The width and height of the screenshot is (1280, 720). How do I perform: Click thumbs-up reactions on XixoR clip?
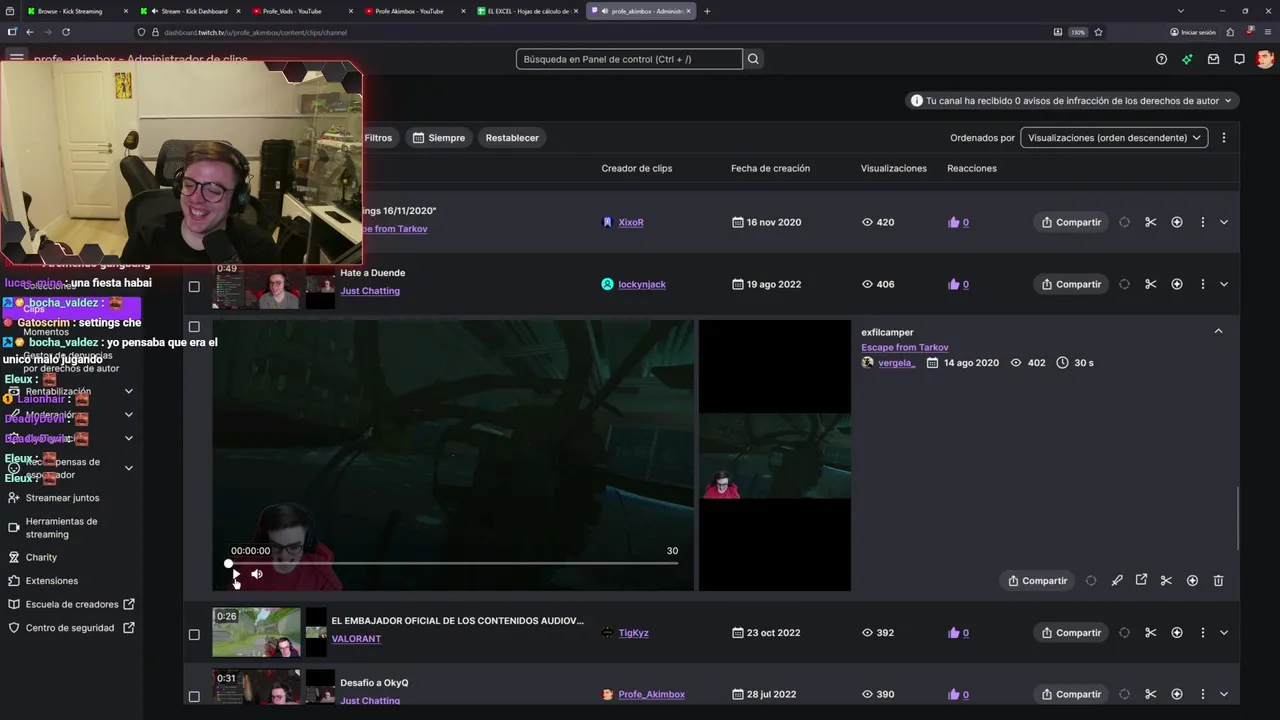coord(958,222)
